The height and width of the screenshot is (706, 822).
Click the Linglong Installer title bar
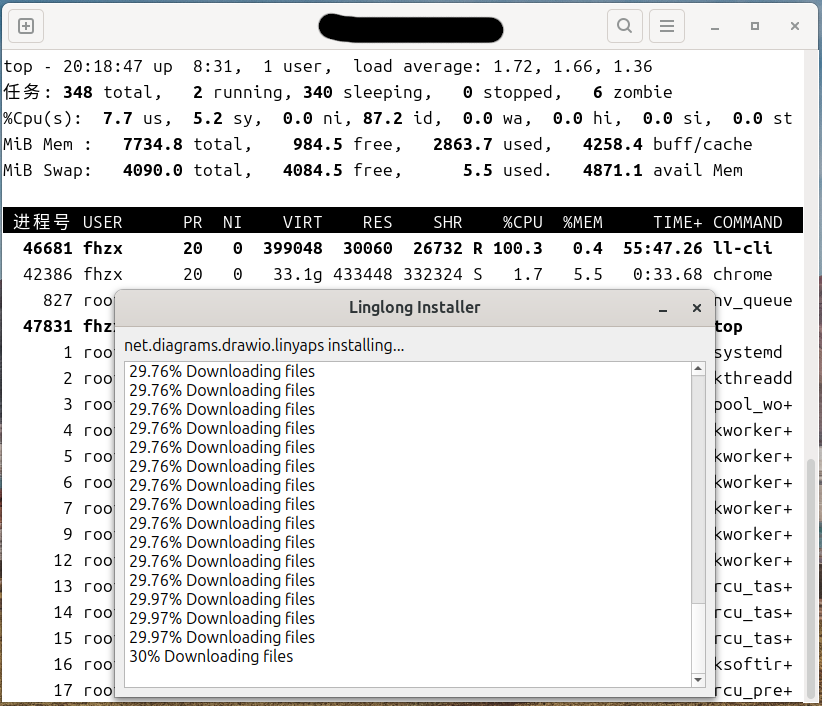(414, 308)
